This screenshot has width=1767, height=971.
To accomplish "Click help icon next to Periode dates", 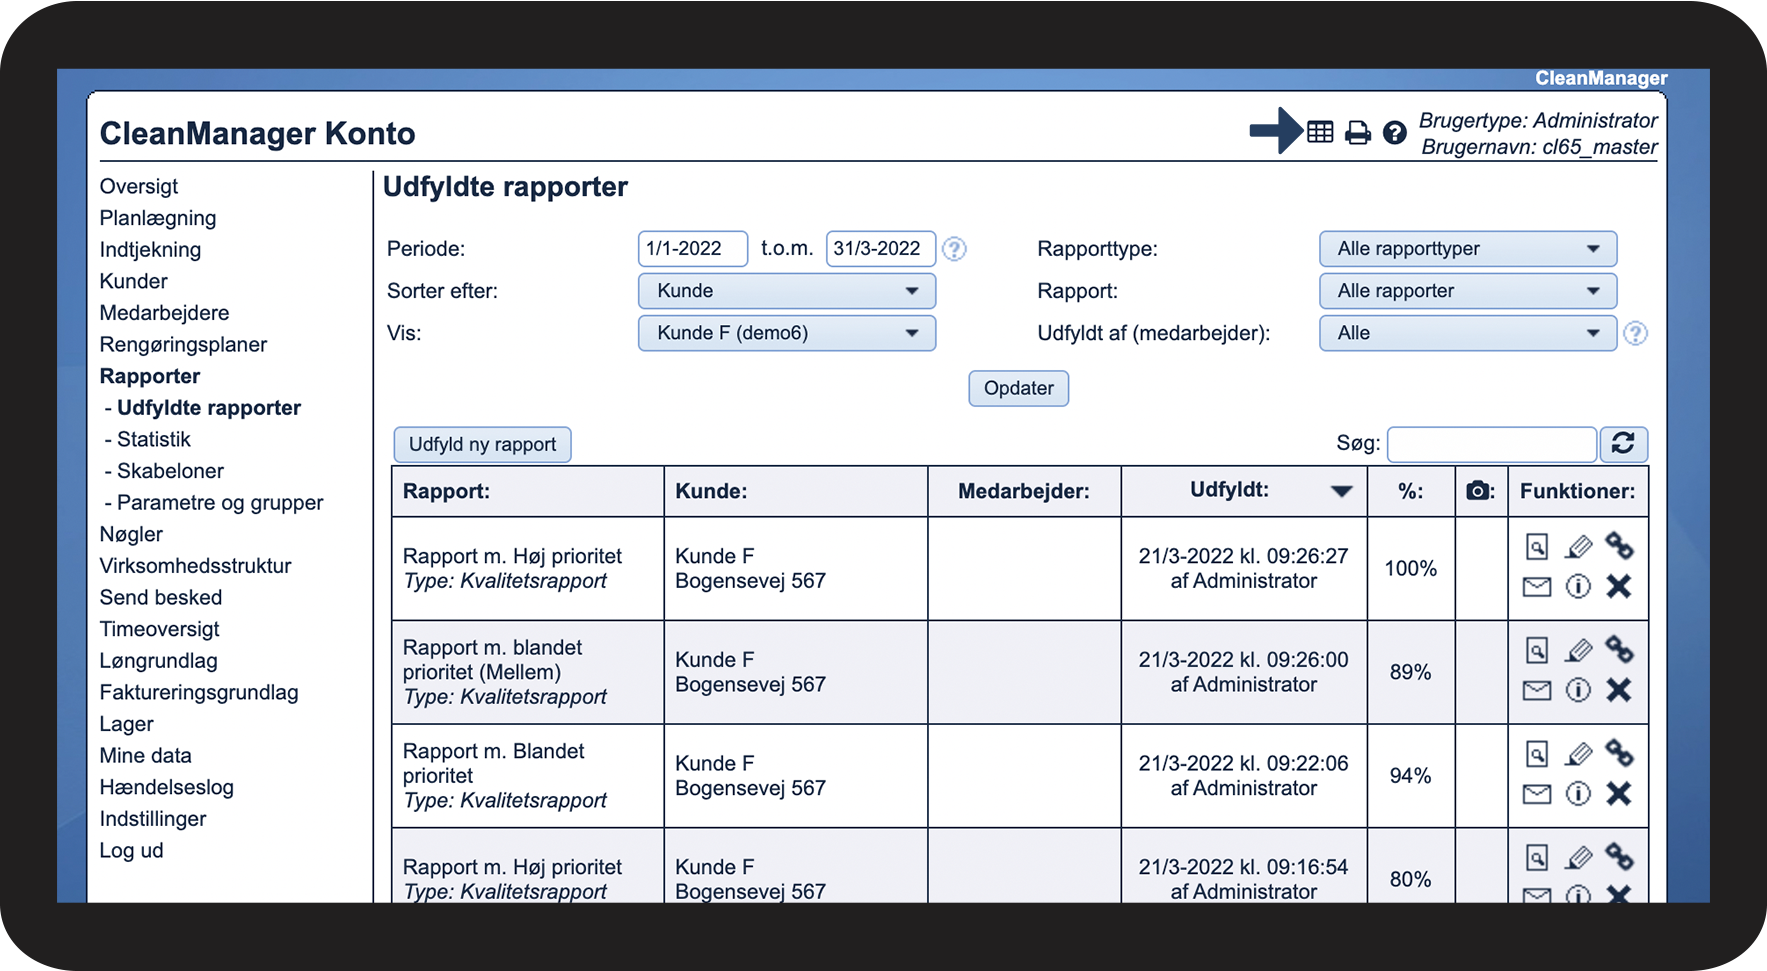I will [955, 249].
